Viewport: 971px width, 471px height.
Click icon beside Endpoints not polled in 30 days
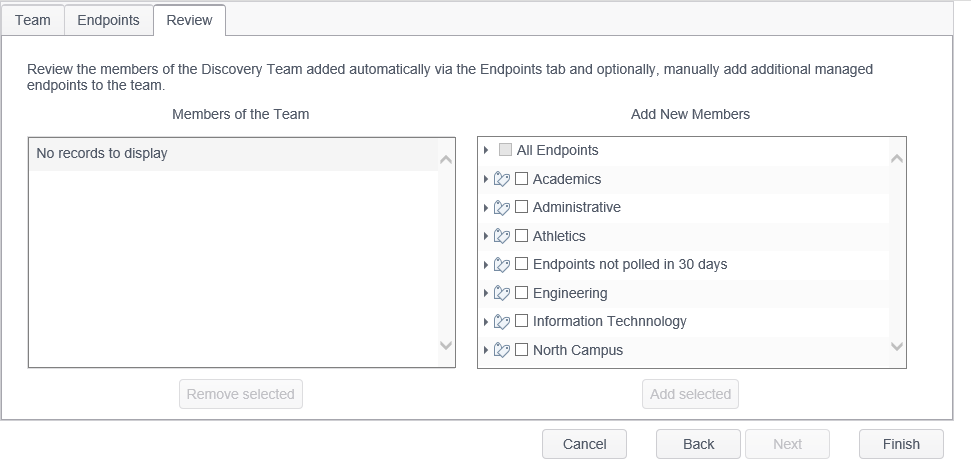pos(502,265)
